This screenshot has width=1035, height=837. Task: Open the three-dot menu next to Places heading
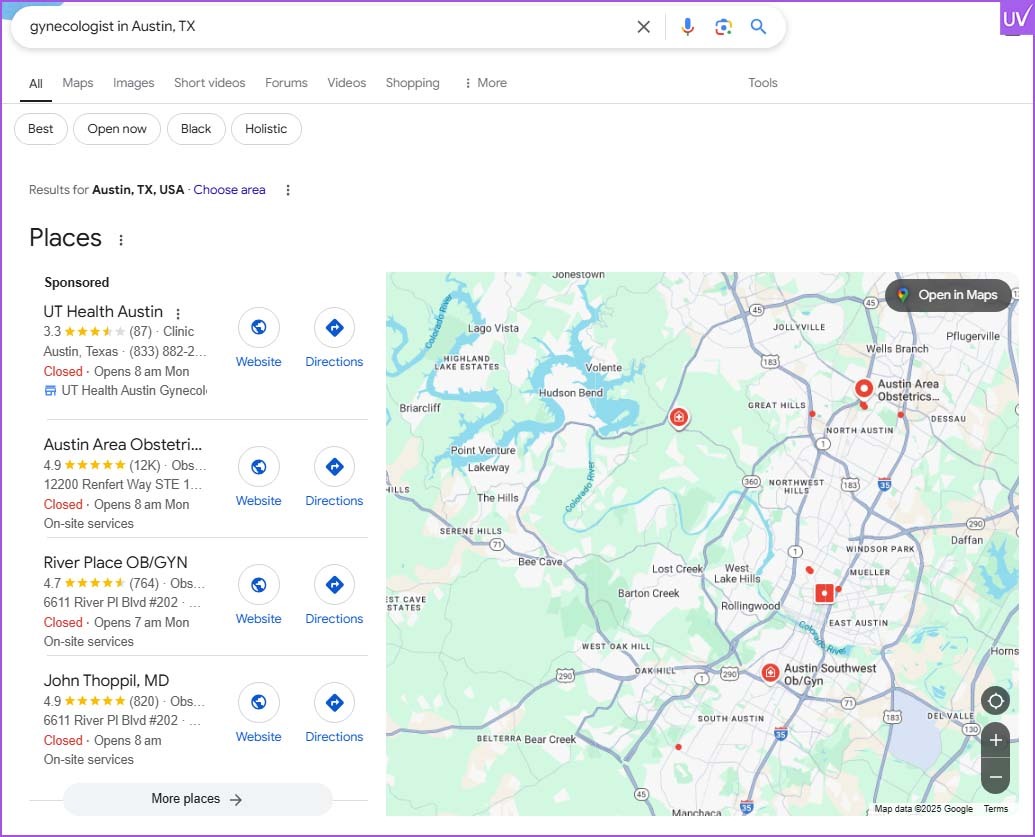(121, 240)
